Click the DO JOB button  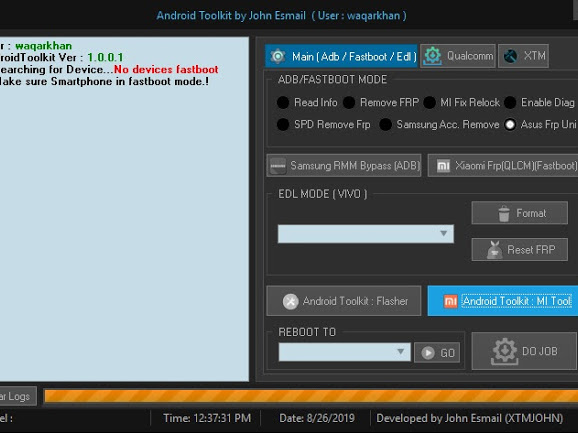[525, 351]
